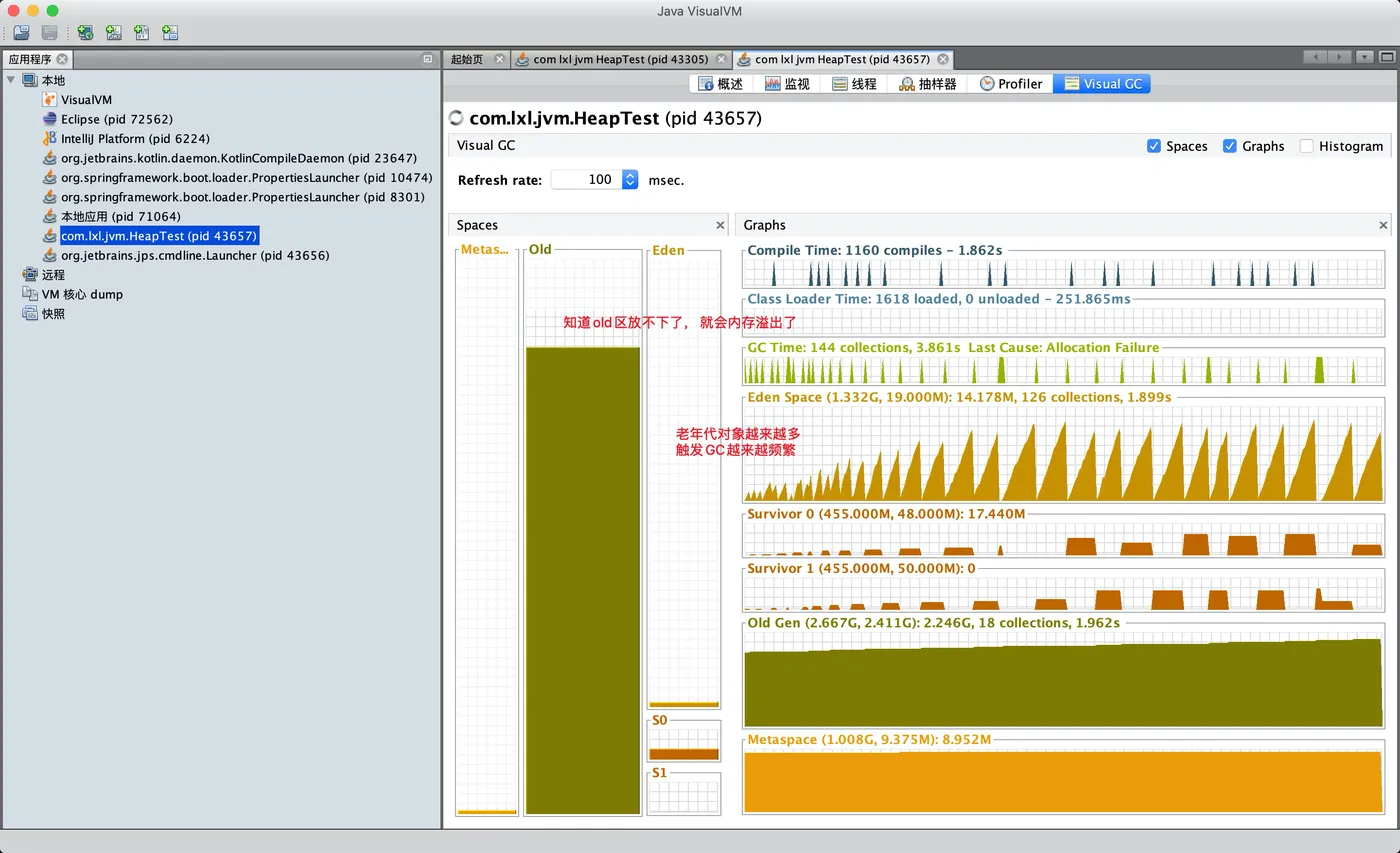Click the Metaspace bar in Spaces panel
This screenshot has height=853, width=1400.
point(487,534)
